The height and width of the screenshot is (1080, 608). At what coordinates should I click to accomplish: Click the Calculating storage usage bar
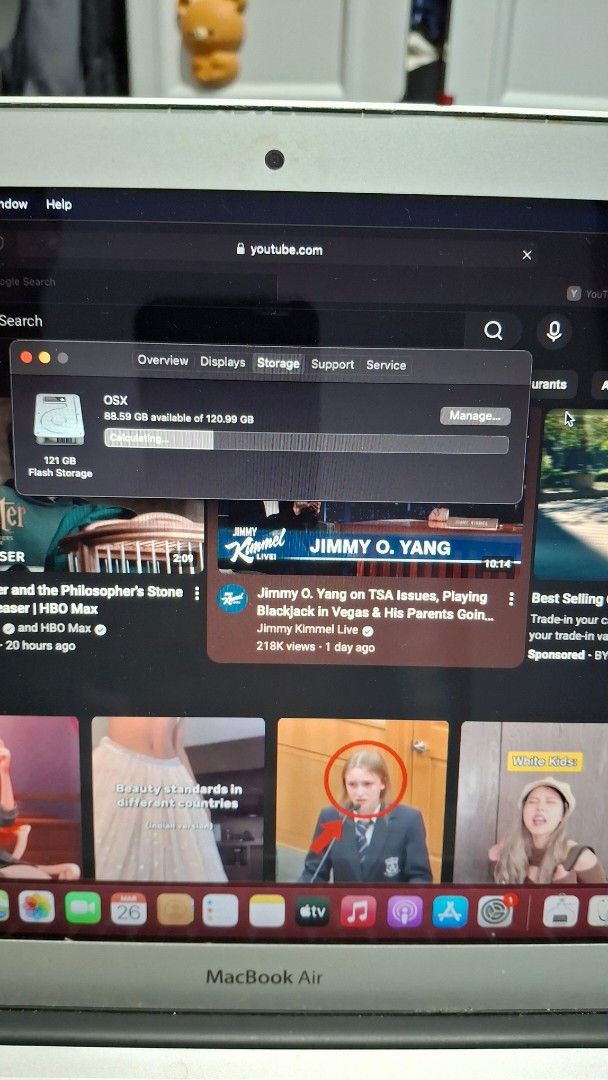coord(306,440)
